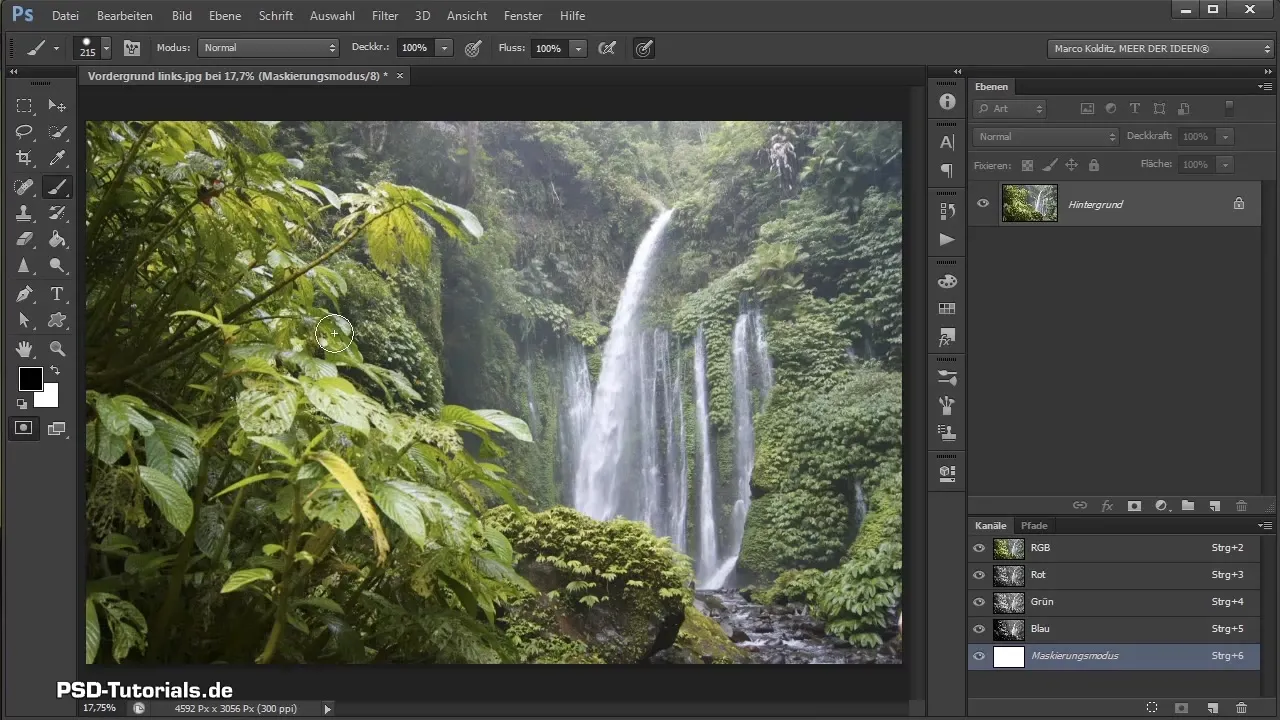Toggle the brush panel in options bar
The image size is (1280, 720).
click(131, 47)
